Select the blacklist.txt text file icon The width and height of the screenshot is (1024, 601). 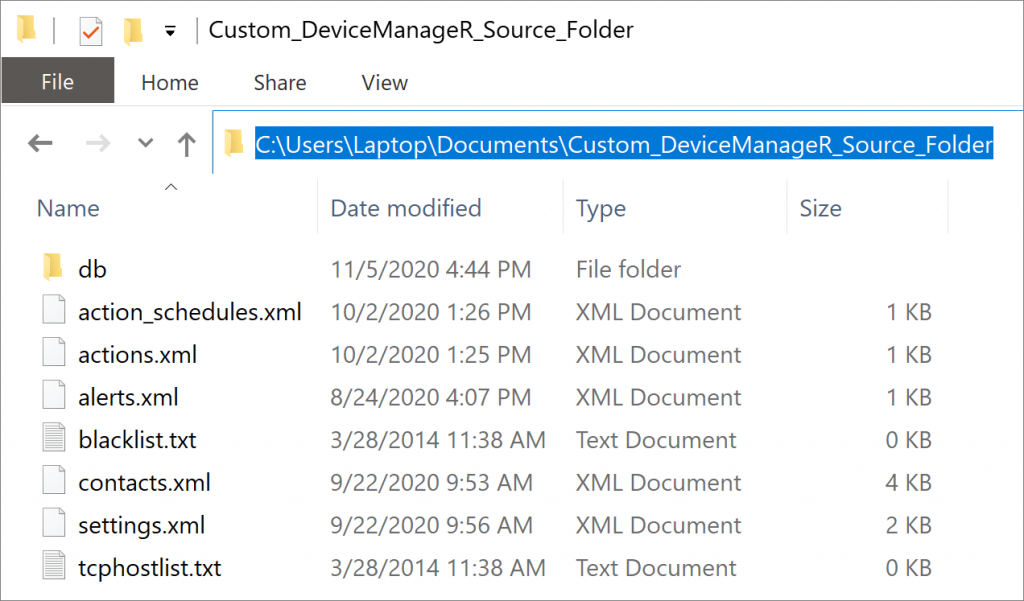pos(54,440)
